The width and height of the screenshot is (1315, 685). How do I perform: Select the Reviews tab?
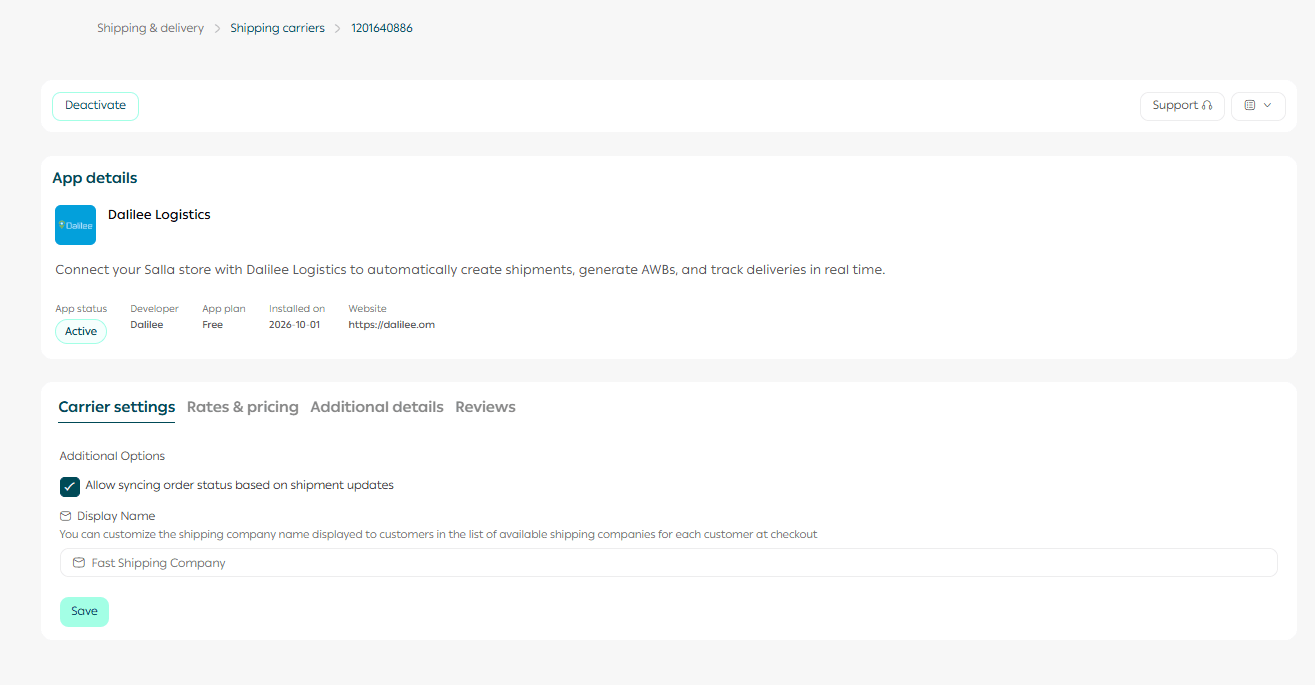click(x=485, y=407)
